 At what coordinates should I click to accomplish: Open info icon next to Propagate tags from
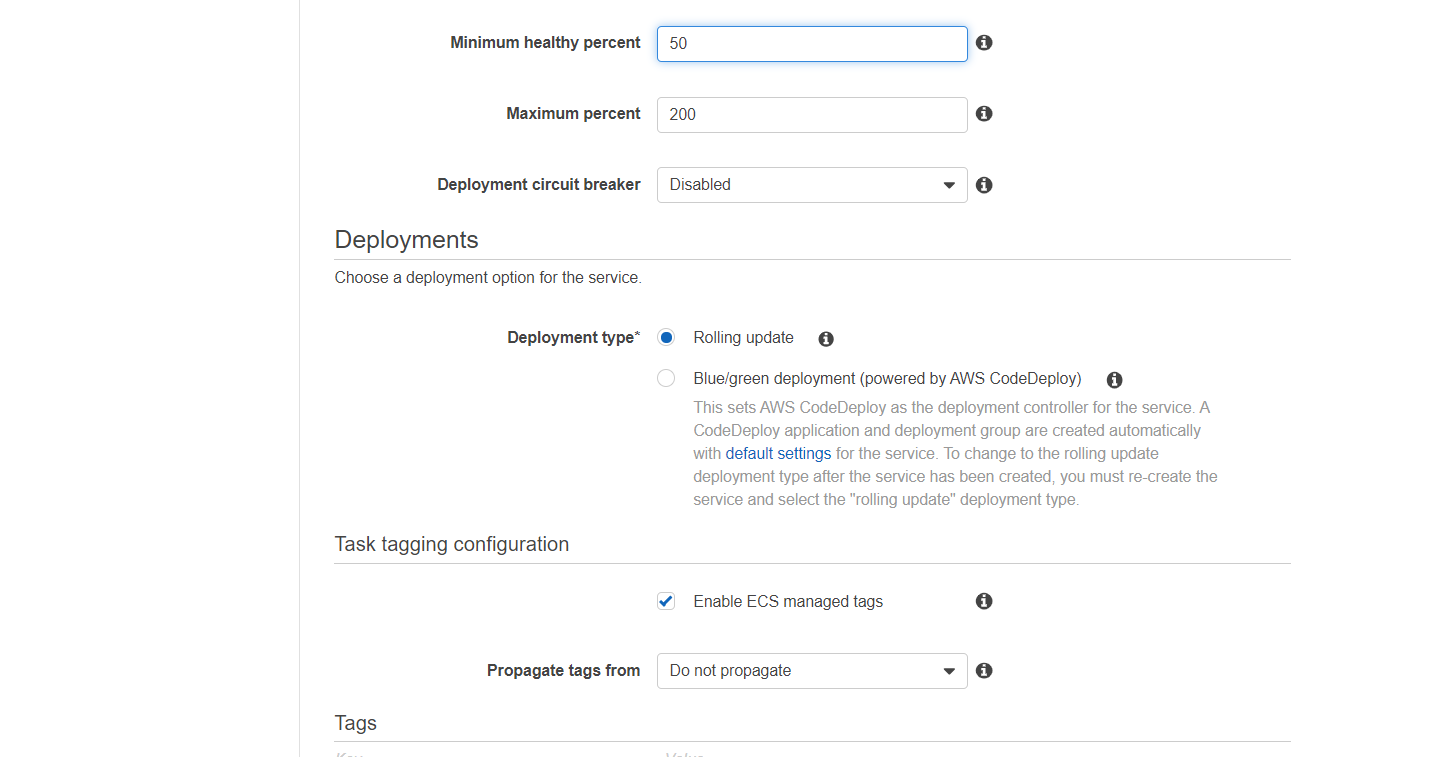click(x=984, y=671)
